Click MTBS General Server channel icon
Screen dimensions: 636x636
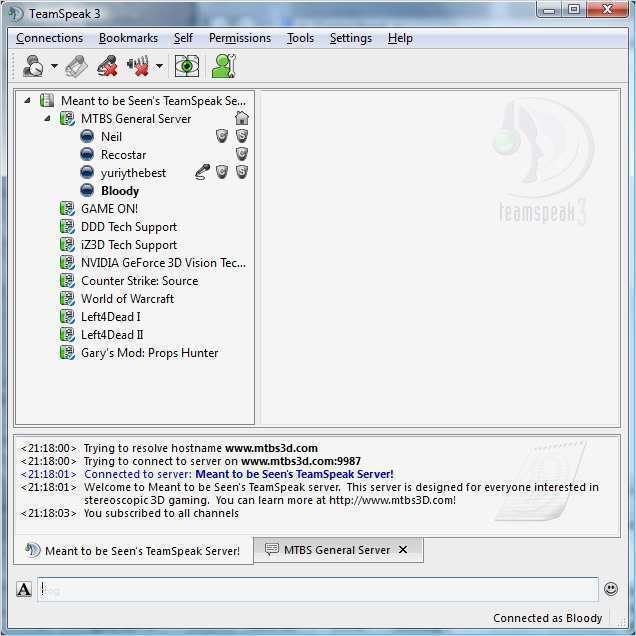(x=67, y=118)
